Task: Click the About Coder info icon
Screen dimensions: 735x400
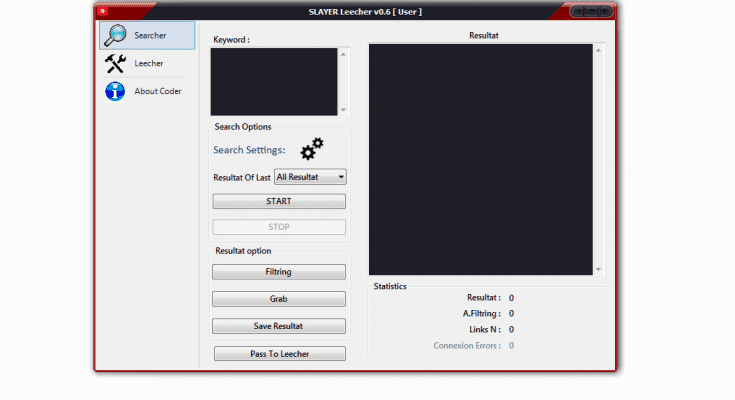Action: [116, 92]
